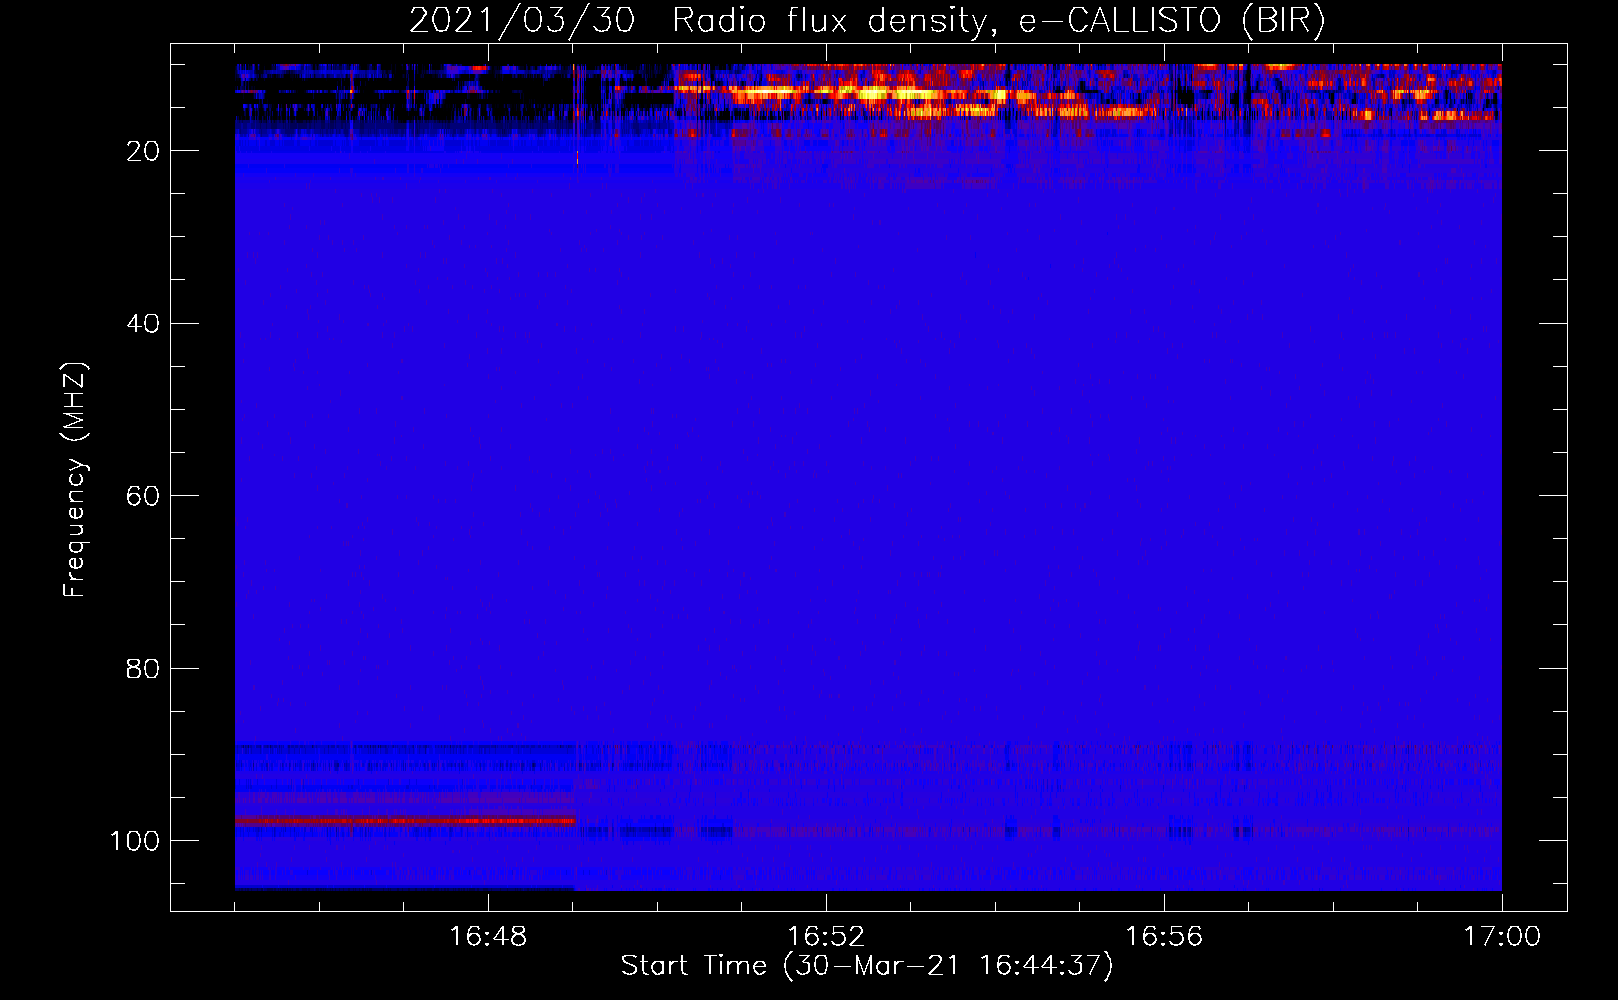
Task: Click the 17:00 time tick label
Action: pos(1502,937)
